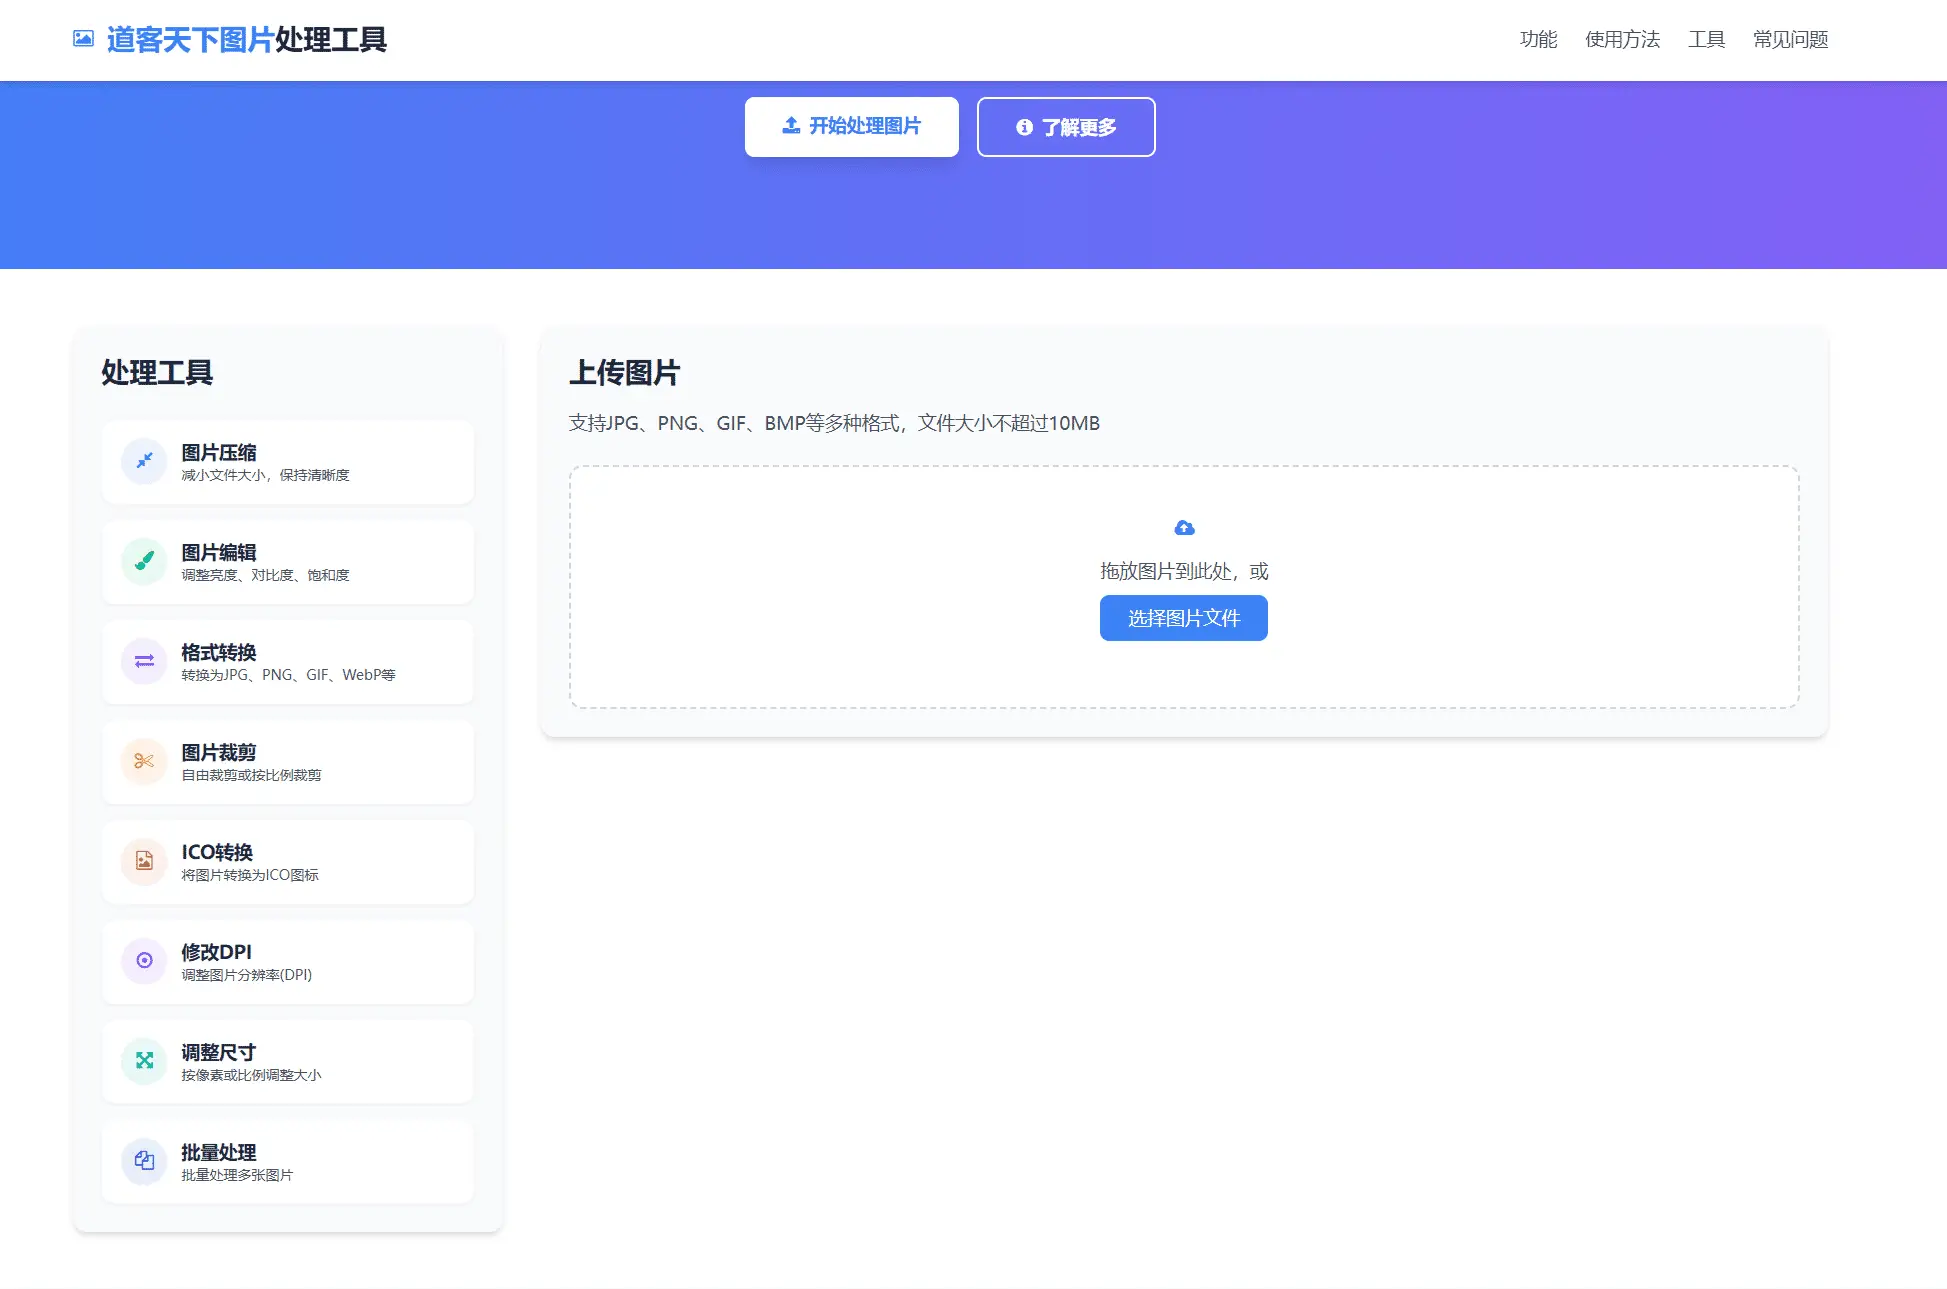Viewport: 1947px width, 1289px height.
Task: Open the ICO转换 file icon
Action: coord(143,861)
